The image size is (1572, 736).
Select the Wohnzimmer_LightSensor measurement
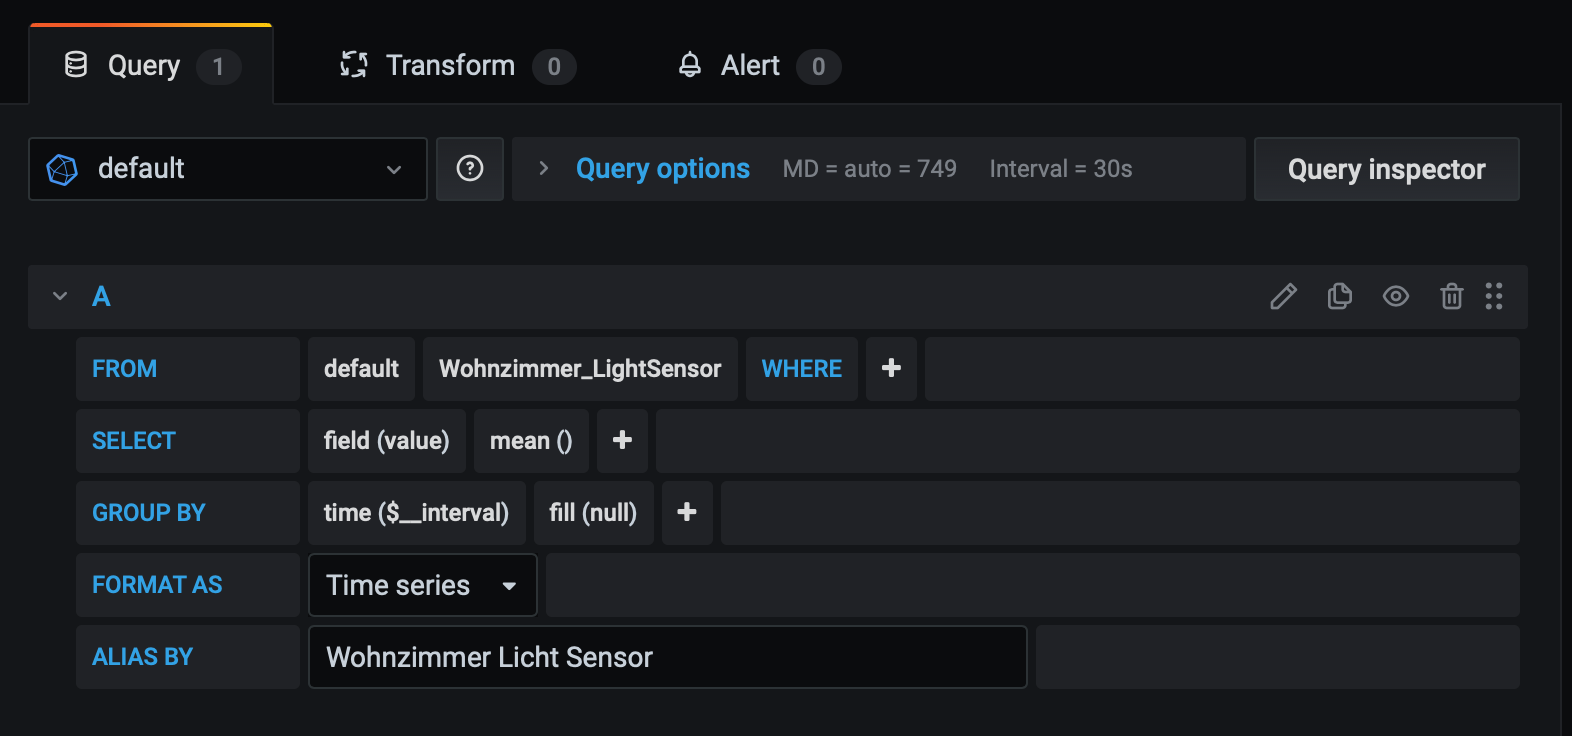coord(580,369)
